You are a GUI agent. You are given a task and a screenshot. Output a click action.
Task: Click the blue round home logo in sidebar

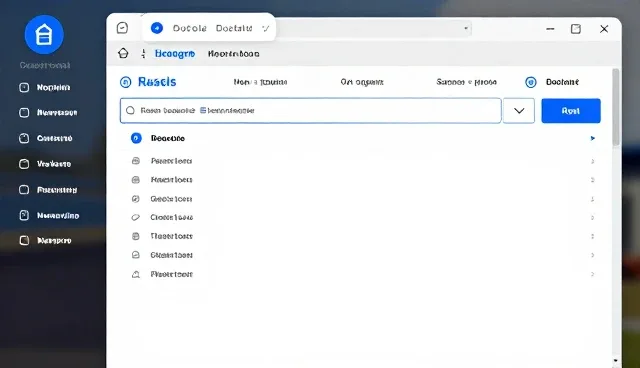click(x=44, y=35)
